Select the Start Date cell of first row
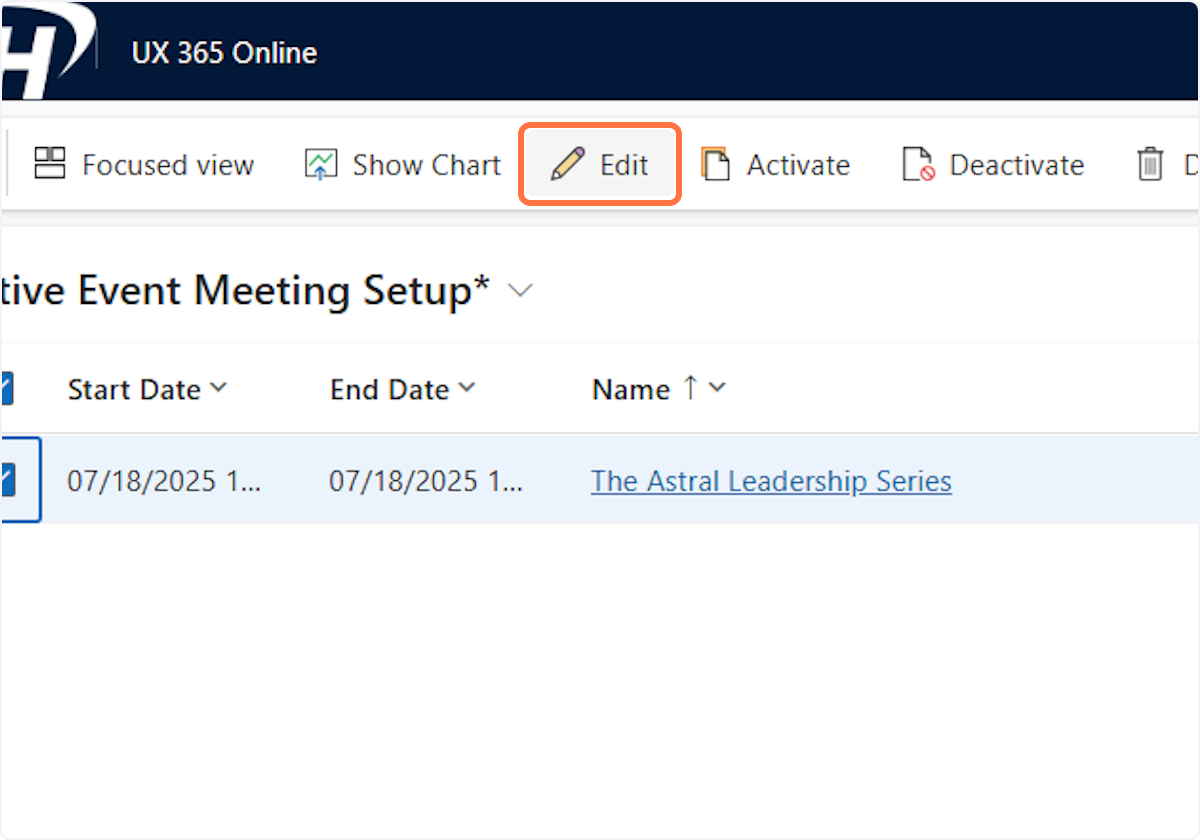1200x840 pixels. [163, 481]
